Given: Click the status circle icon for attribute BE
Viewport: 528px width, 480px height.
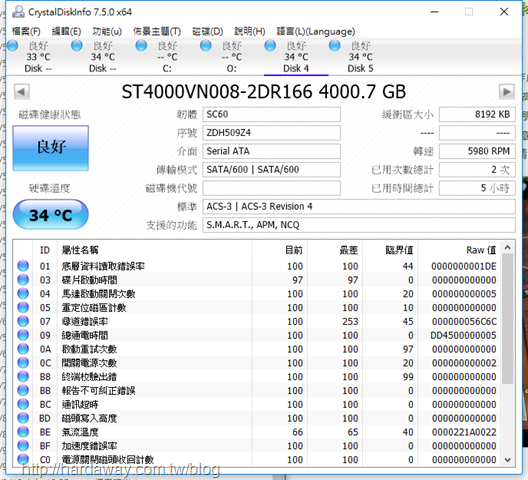Looking at the screenshot, I should [23, 431].
